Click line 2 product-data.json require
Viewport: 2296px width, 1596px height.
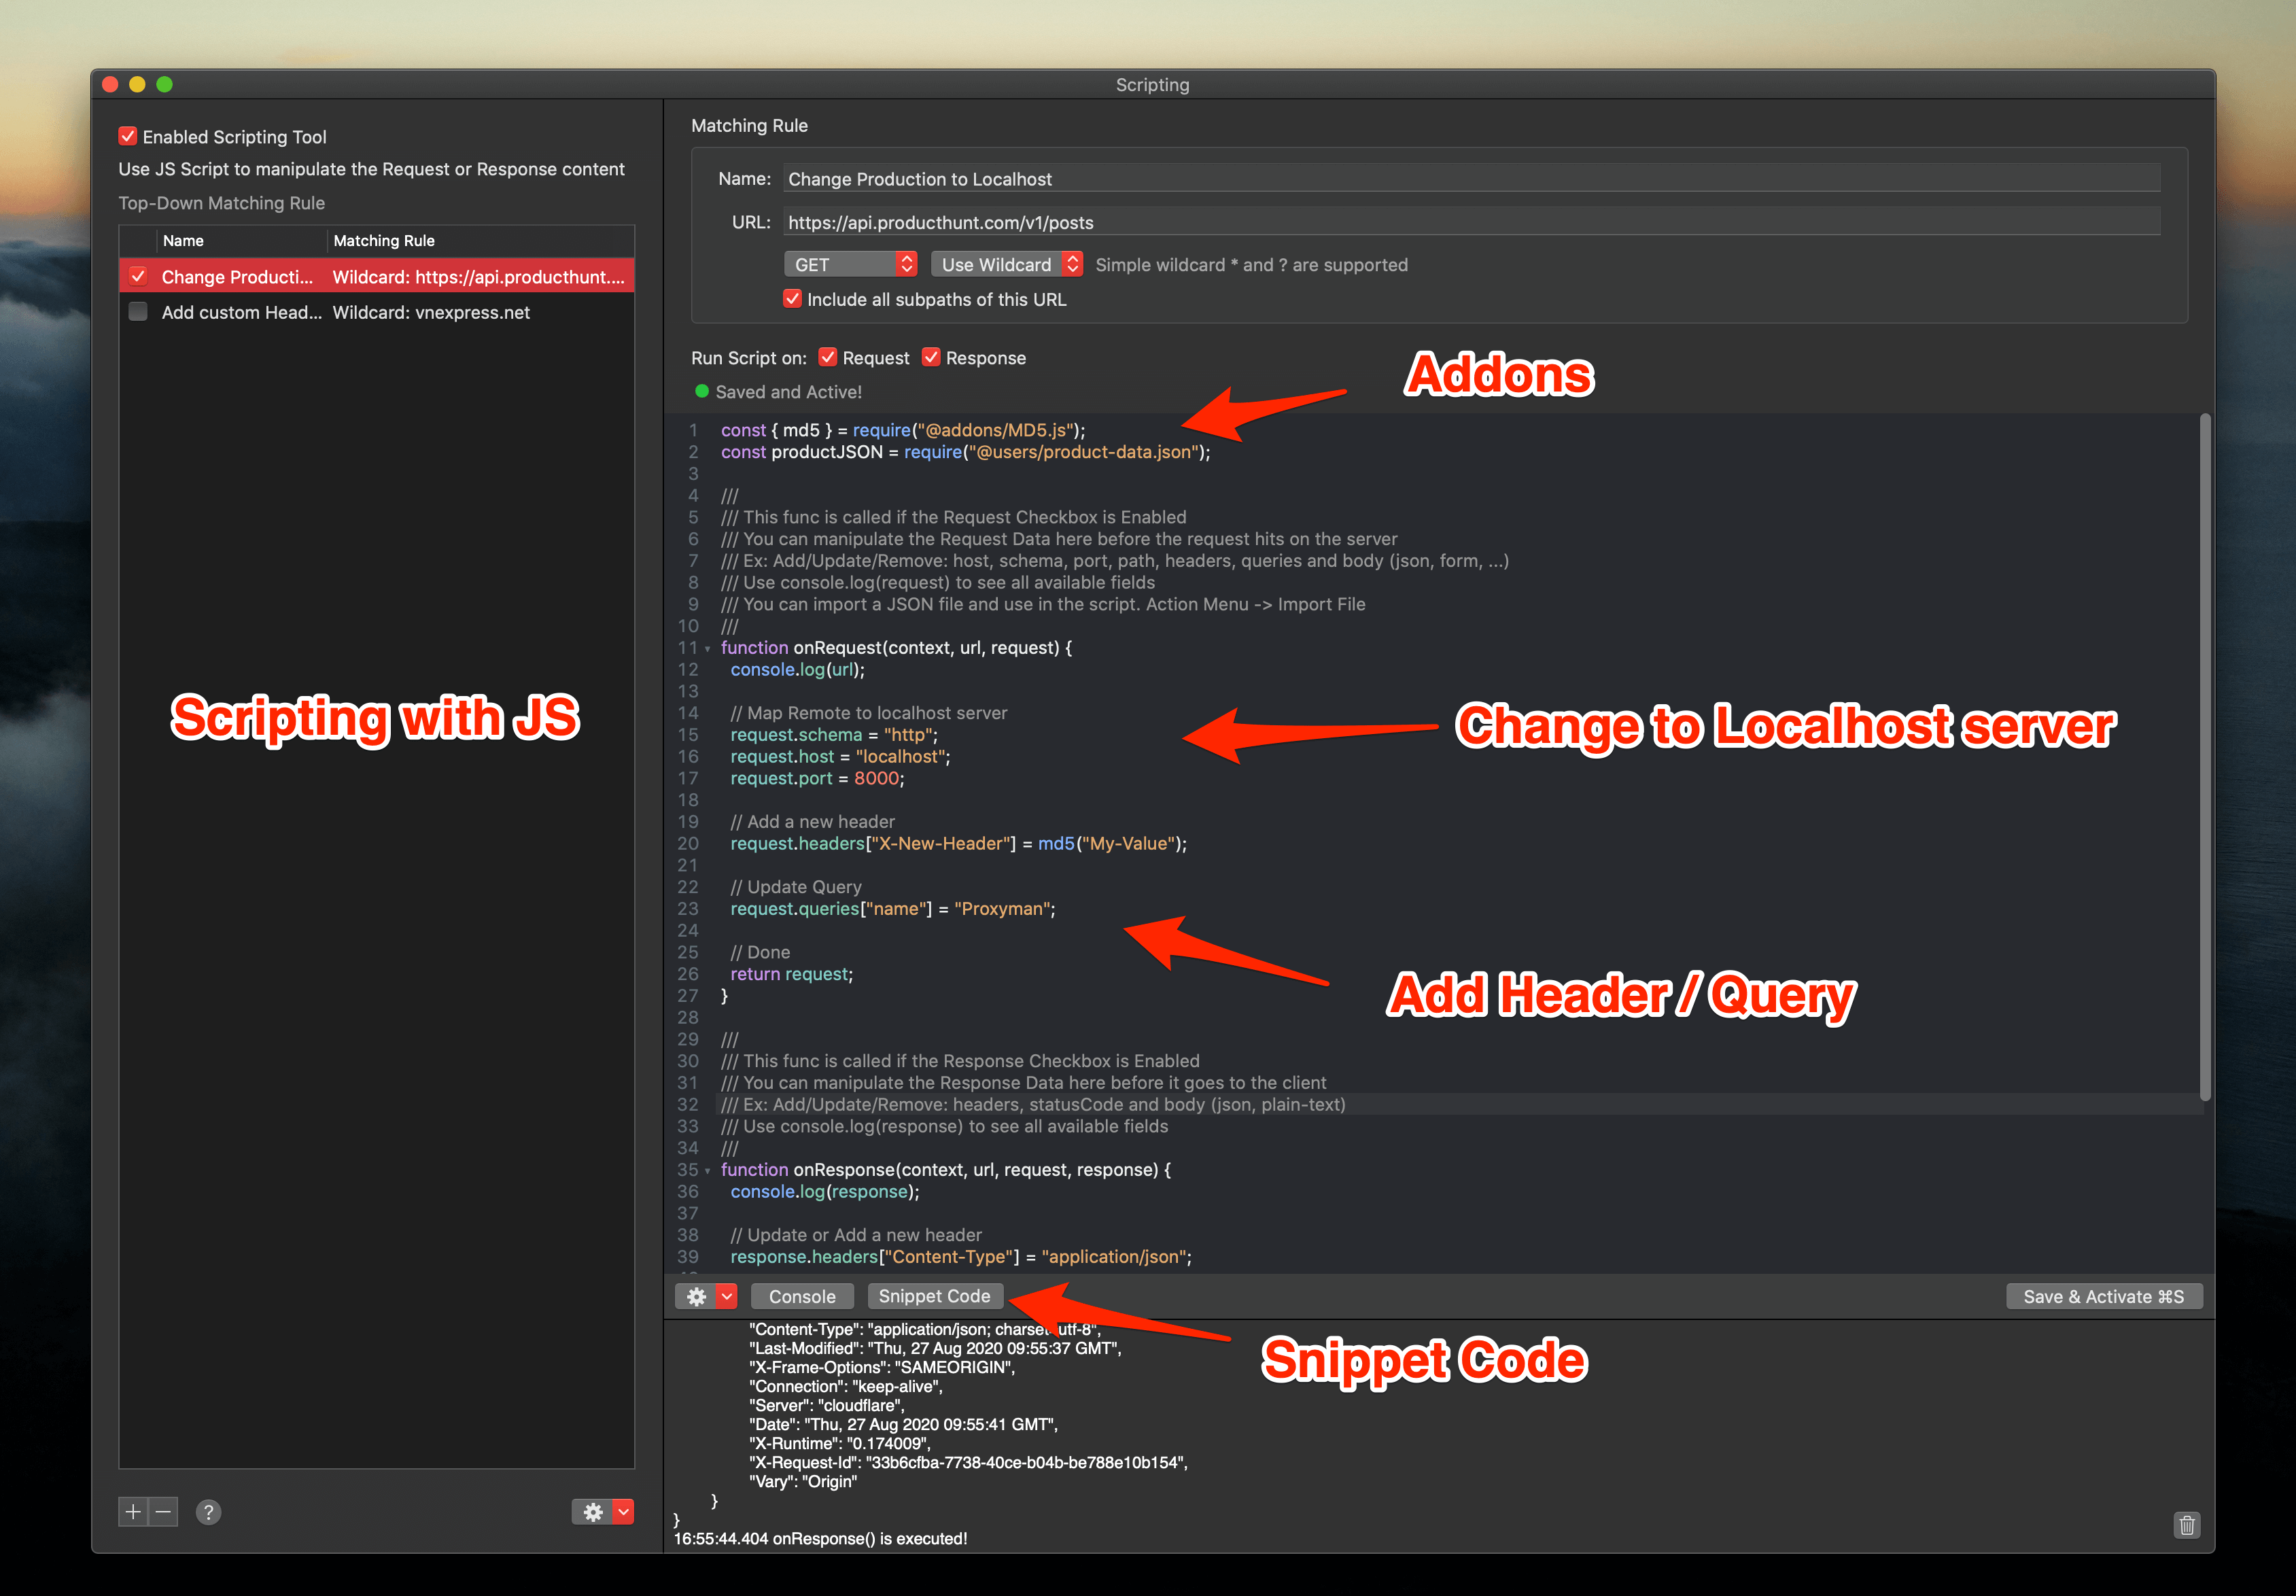[x=965, y=452]
